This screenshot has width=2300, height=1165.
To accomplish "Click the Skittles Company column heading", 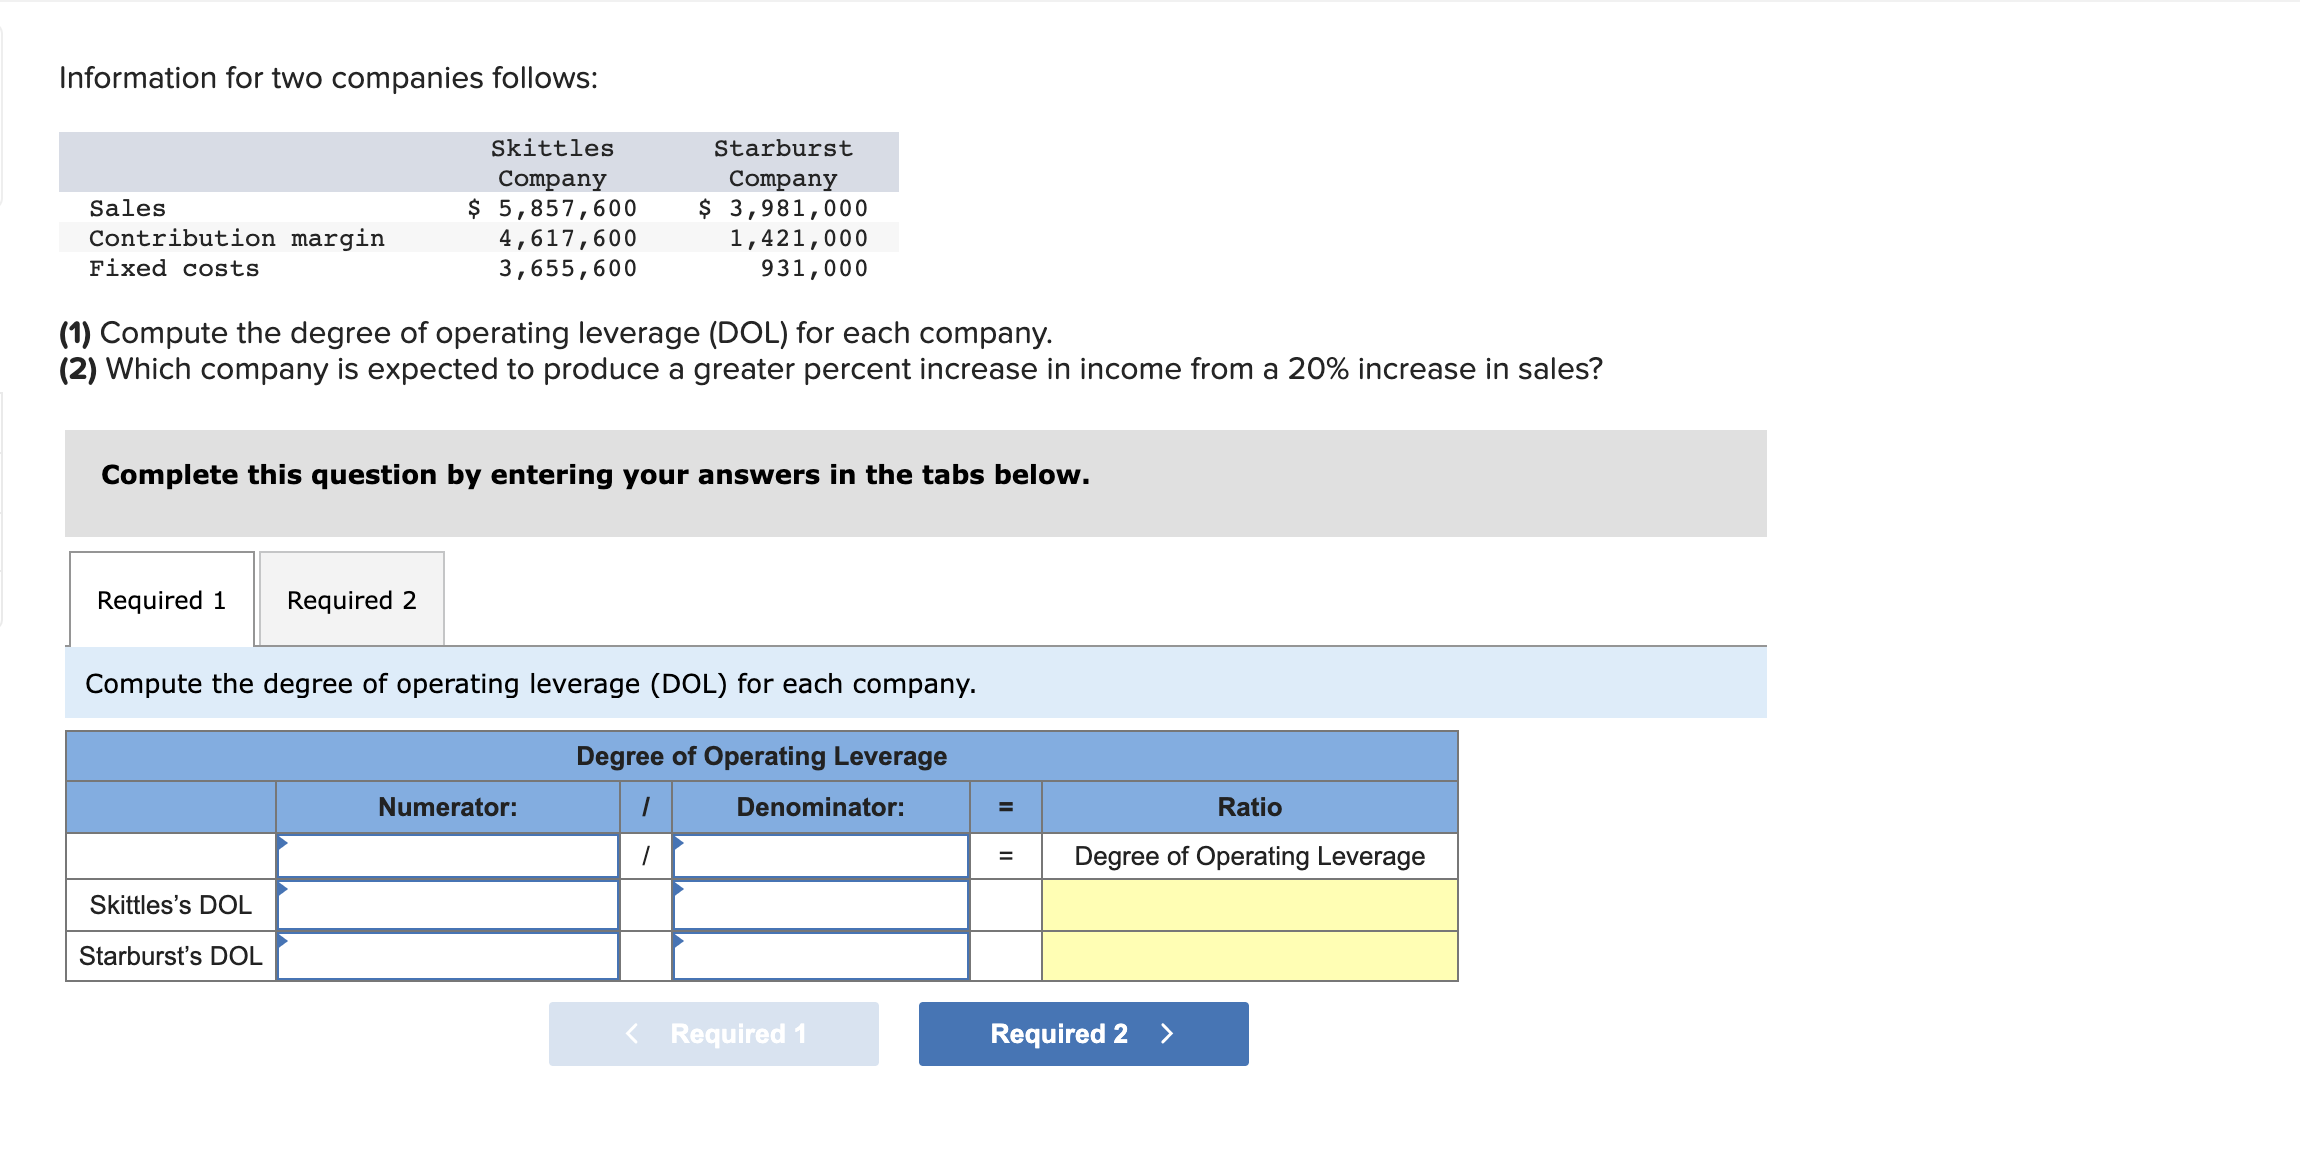I will click(552, 163).
